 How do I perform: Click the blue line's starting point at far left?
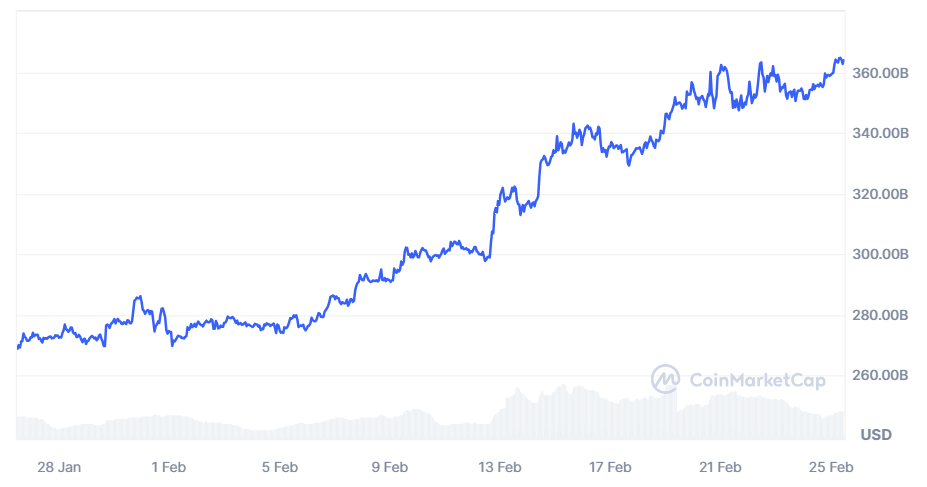click(18, 347)
